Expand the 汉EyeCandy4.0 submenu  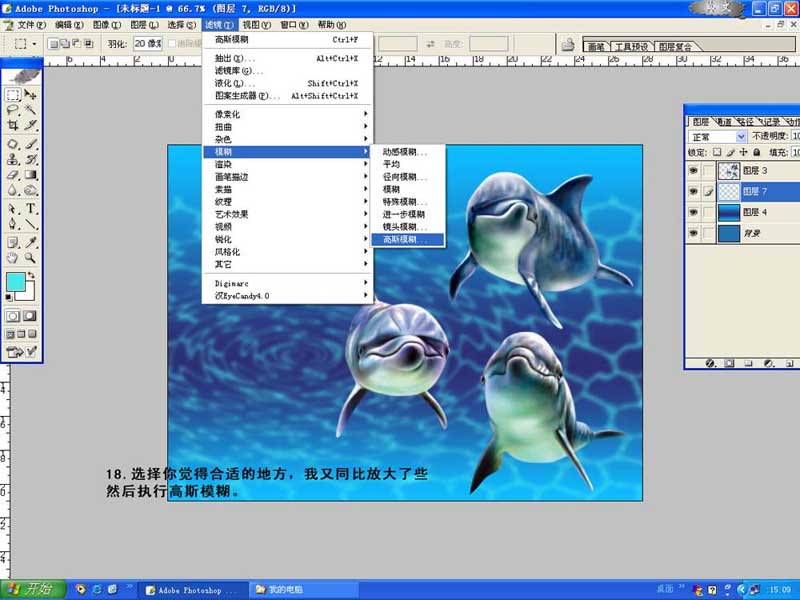click(288, 296)
